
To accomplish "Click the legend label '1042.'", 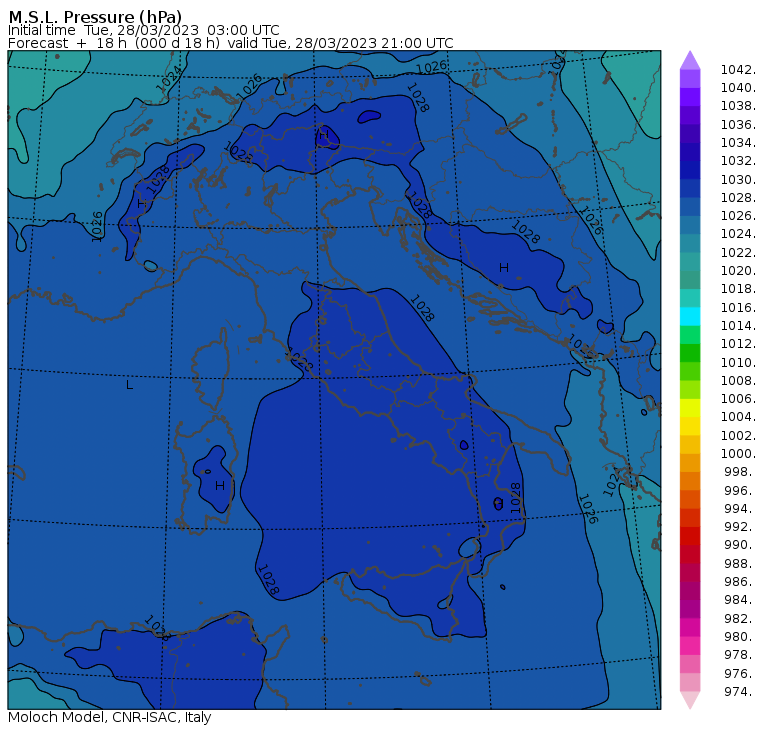I will tap(738, 70).
